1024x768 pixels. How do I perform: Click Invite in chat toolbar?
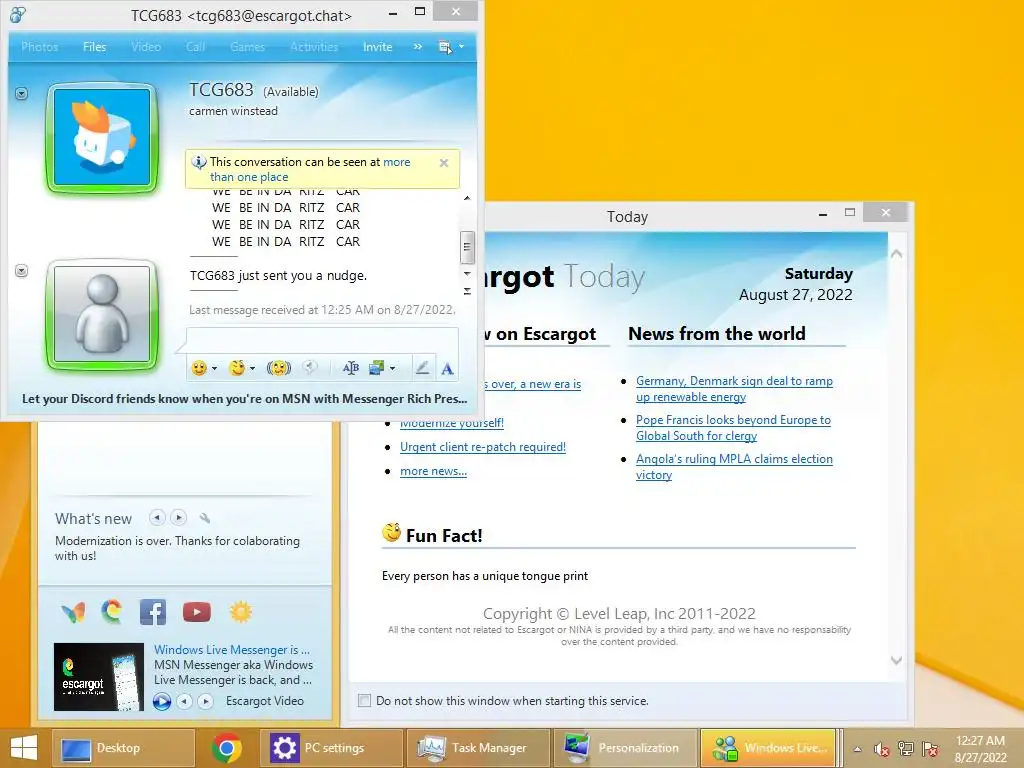click(x=377, y=47)
